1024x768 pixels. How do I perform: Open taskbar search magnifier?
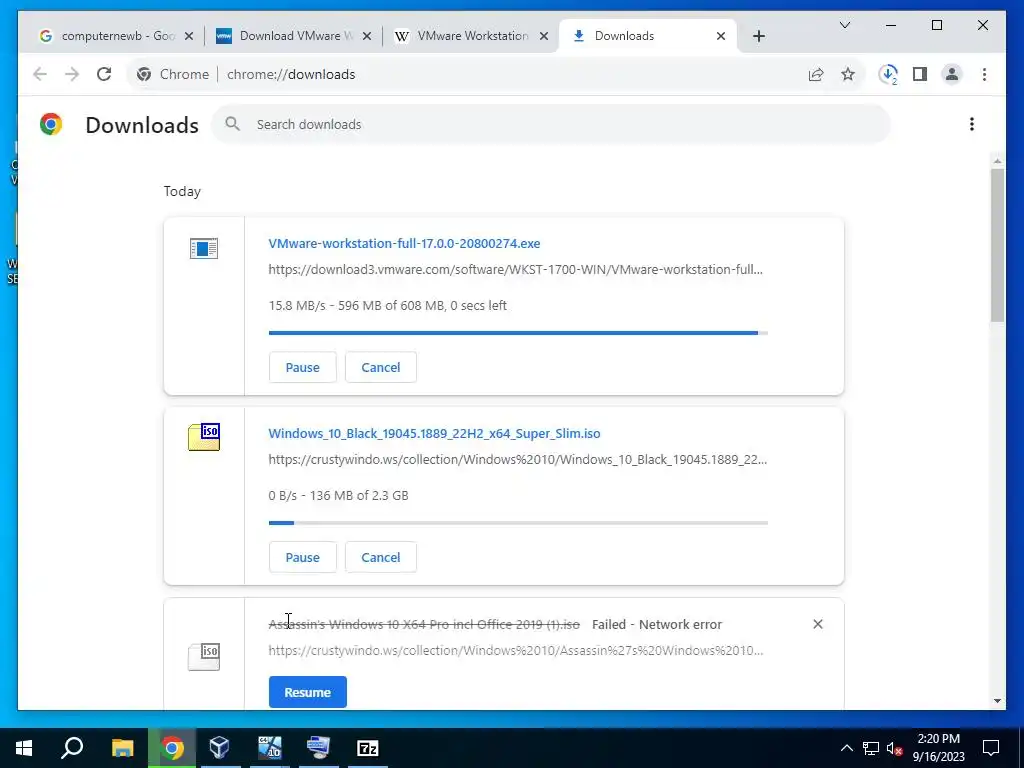tap(72, 748)
